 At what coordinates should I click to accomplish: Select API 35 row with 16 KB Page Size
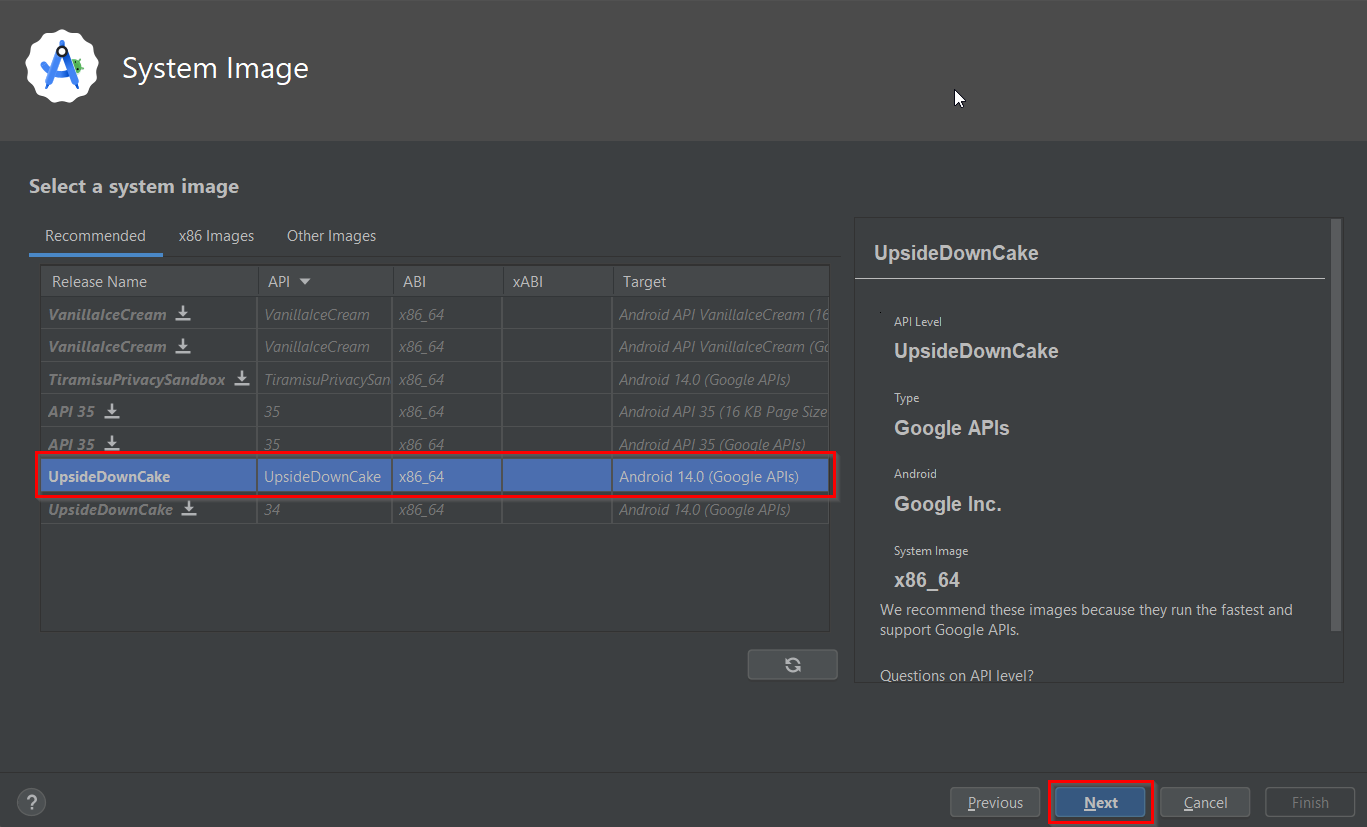[x=435, y=411]
